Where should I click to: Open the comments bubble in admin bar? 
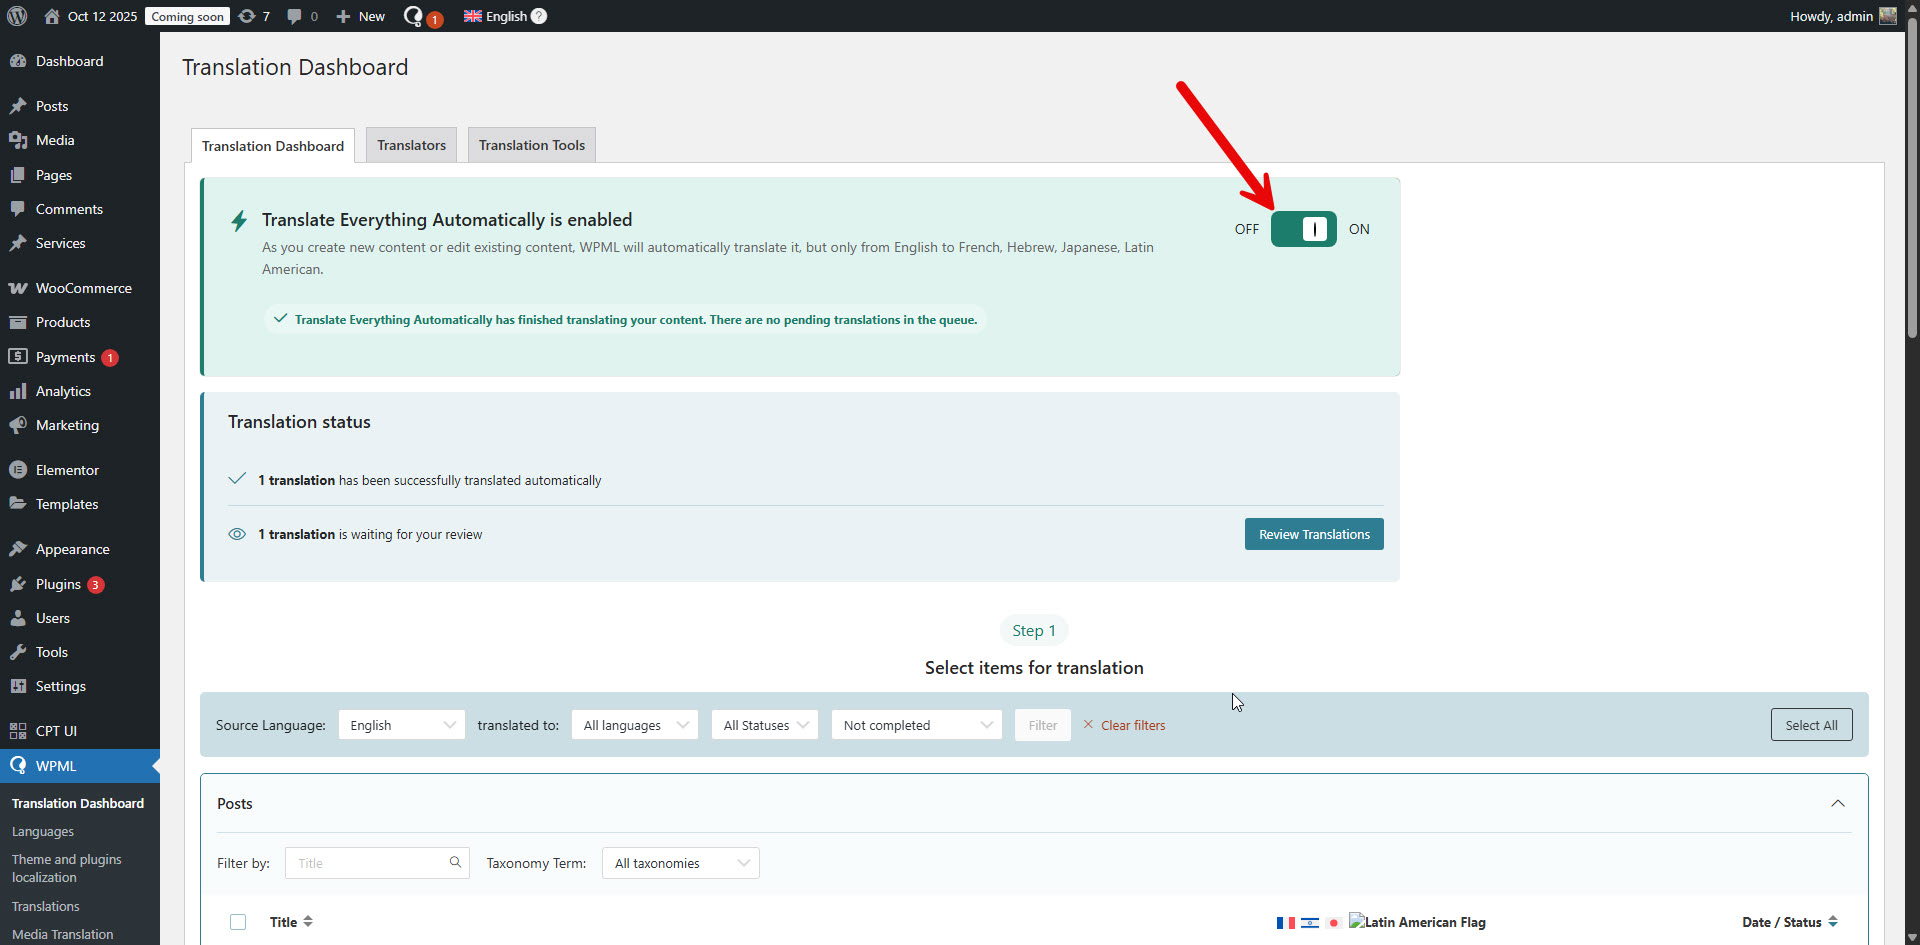(294, 16)
